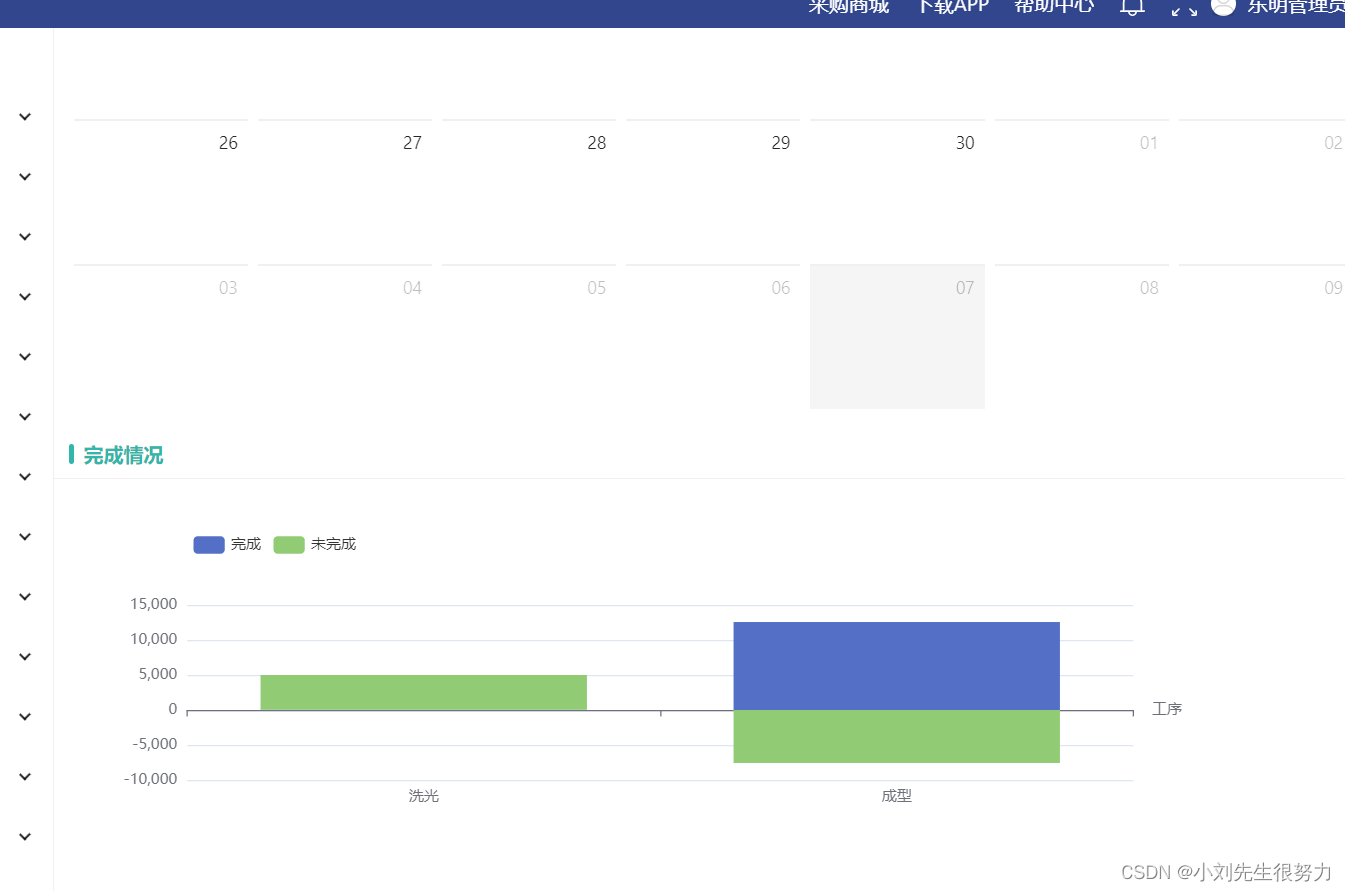
Task: Click the user avatar icon
Action: click(1223, 6)
